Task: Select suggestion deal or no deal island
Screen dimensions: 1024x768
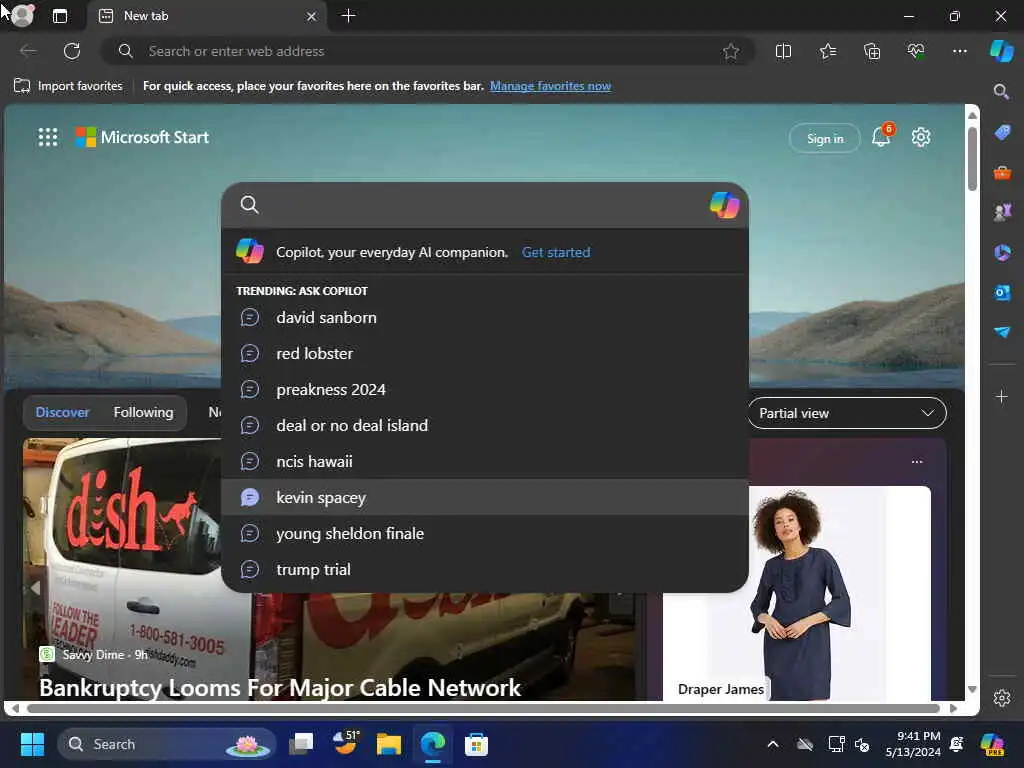Action: coord(485,425)
